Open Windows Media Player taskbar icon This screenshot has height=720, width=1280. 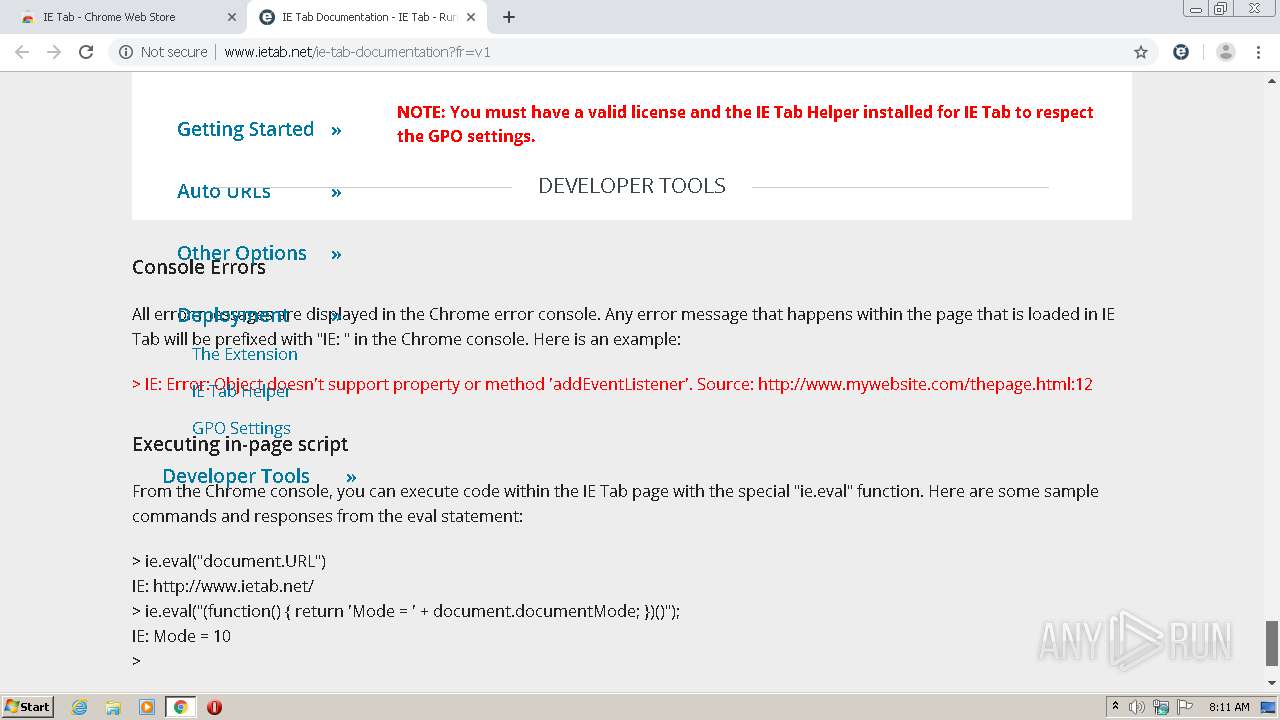147,707
